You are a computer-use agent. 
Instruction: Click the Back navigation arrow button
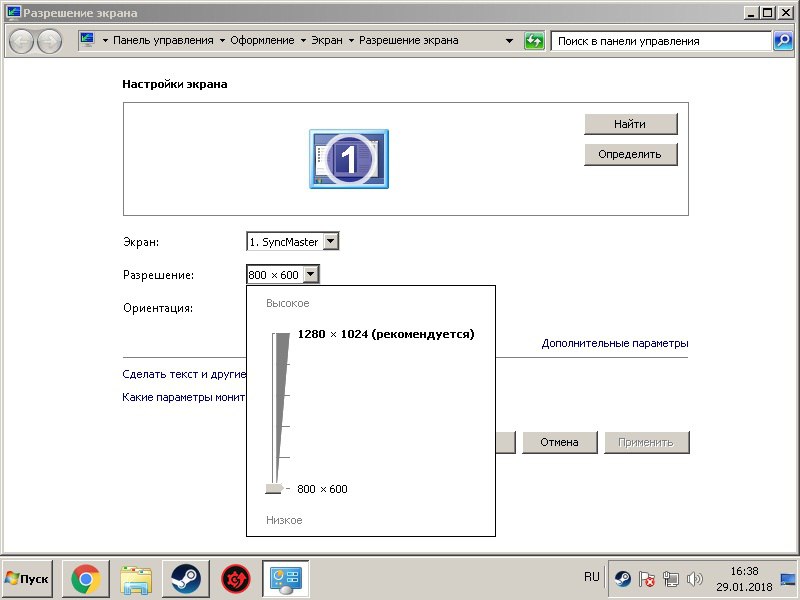[22, 42]
